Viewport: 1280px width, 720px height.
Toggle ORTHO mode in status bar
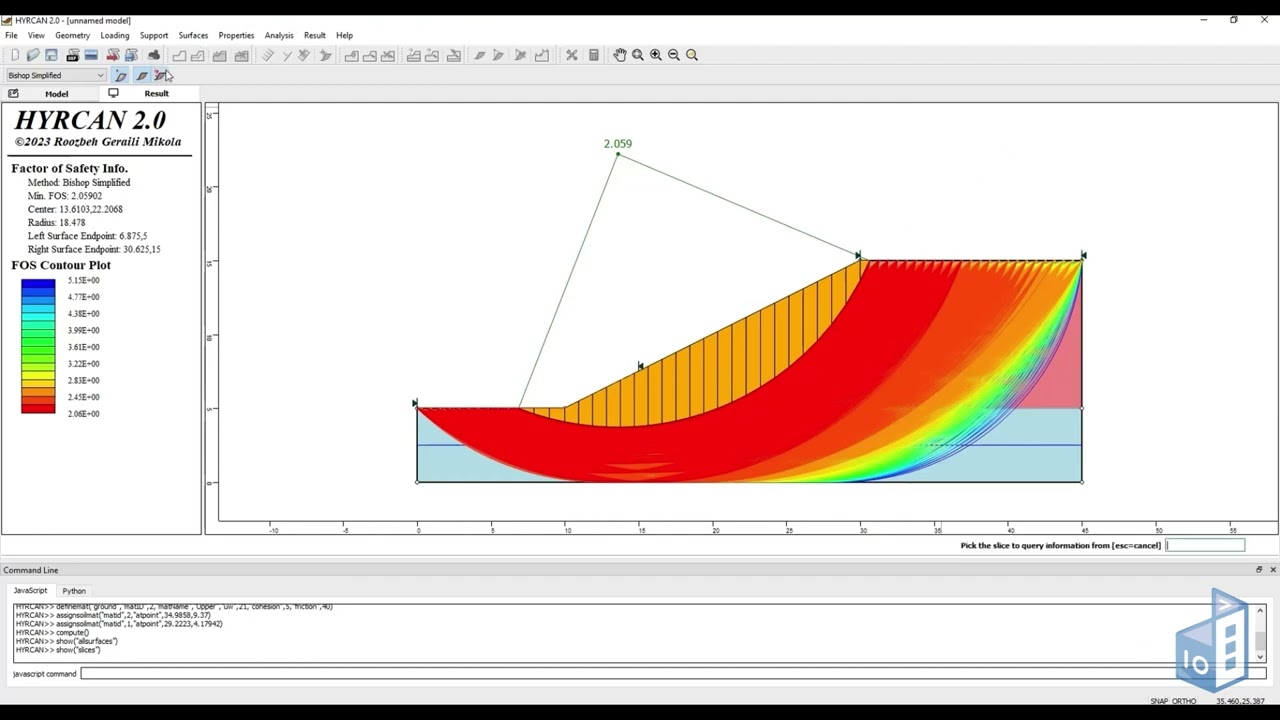1184,701
